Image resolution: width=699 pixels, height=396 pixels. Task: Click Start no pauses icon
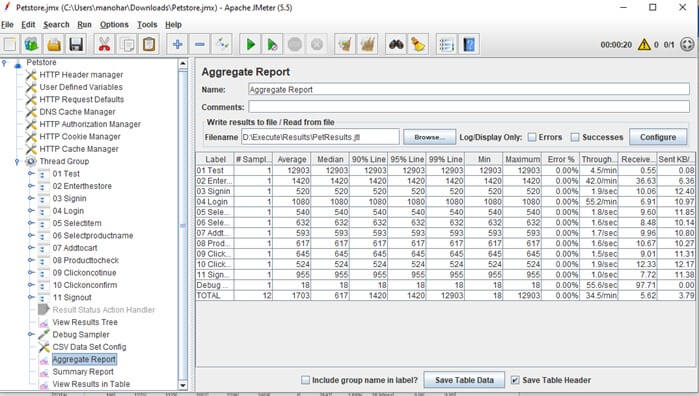coord(272,45)
